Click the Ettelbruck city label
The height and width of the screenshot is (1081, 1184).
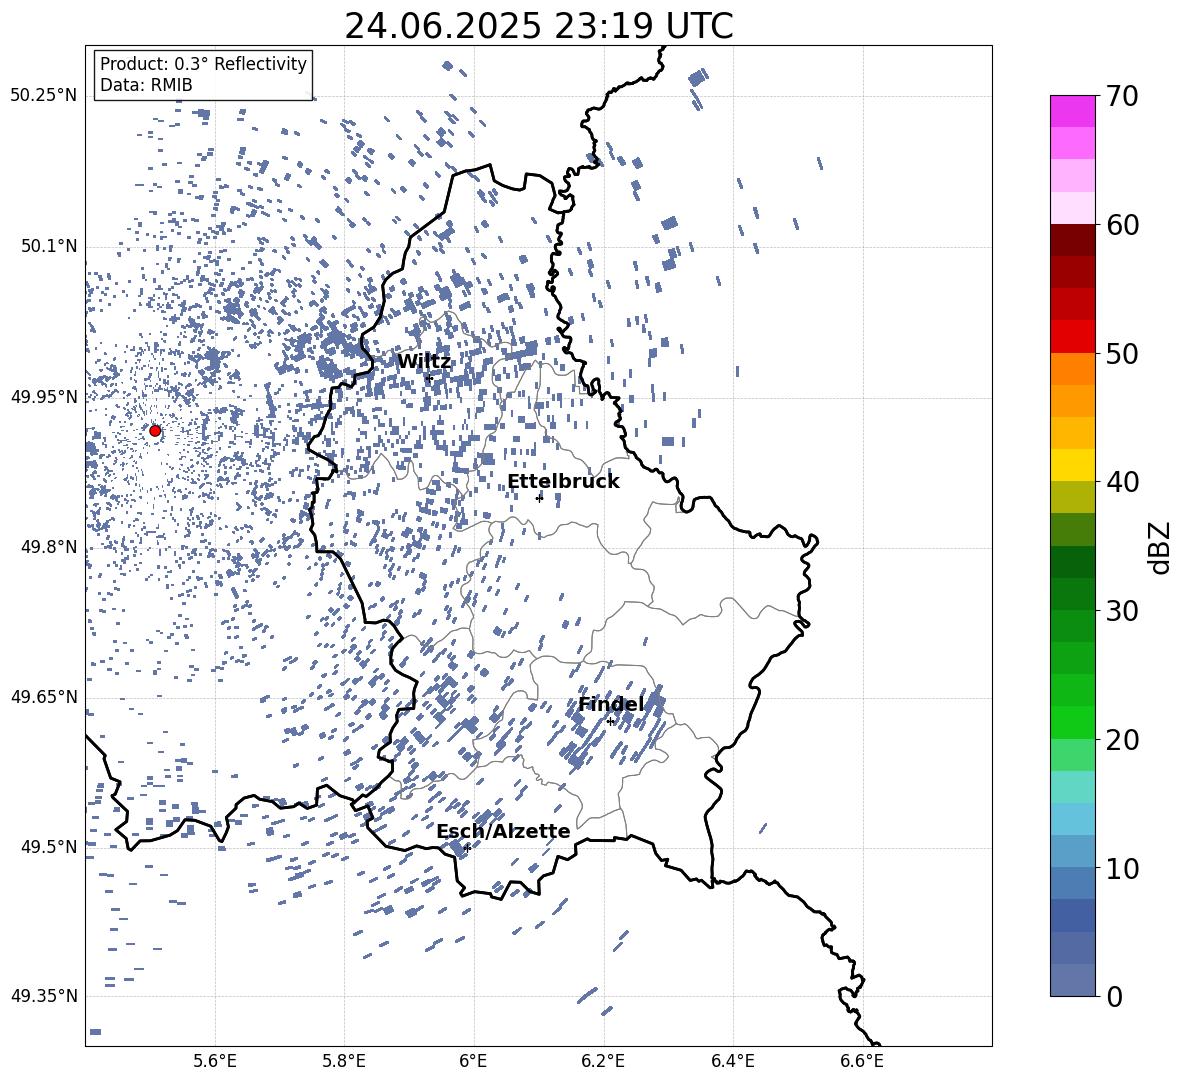pos(563,482)
